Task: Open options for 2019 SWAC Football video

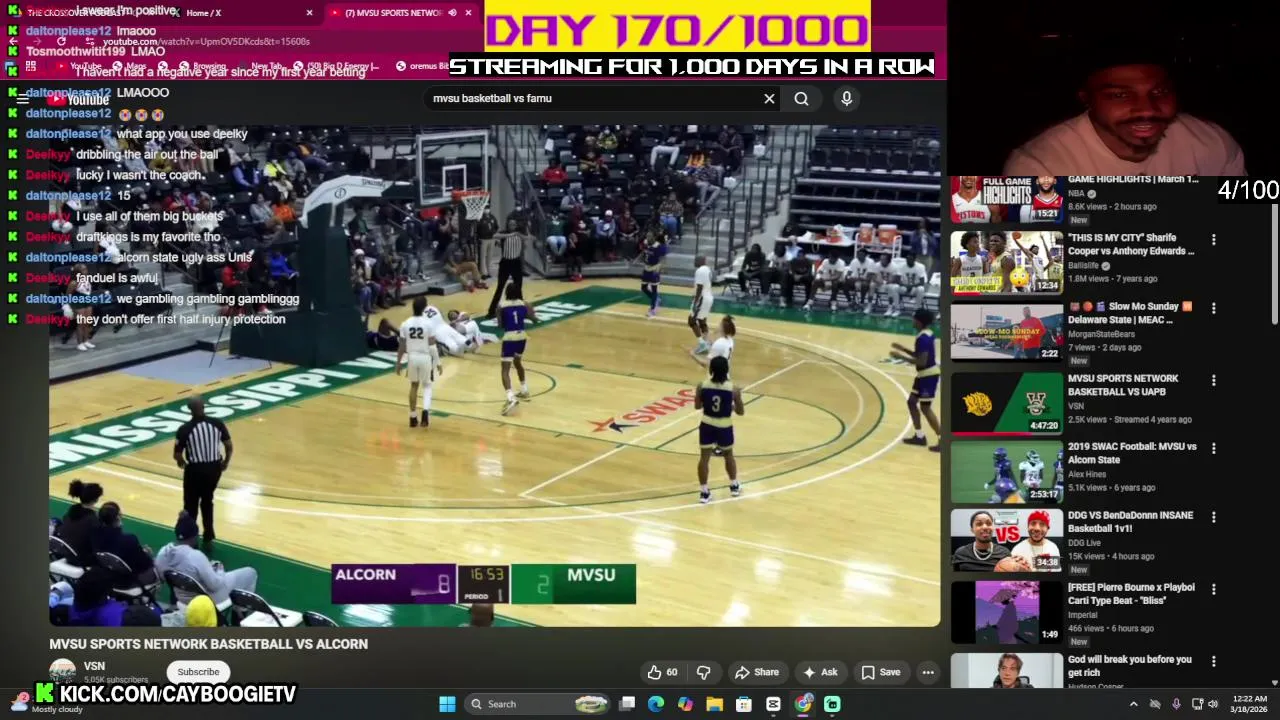Action: (1213, 448)
